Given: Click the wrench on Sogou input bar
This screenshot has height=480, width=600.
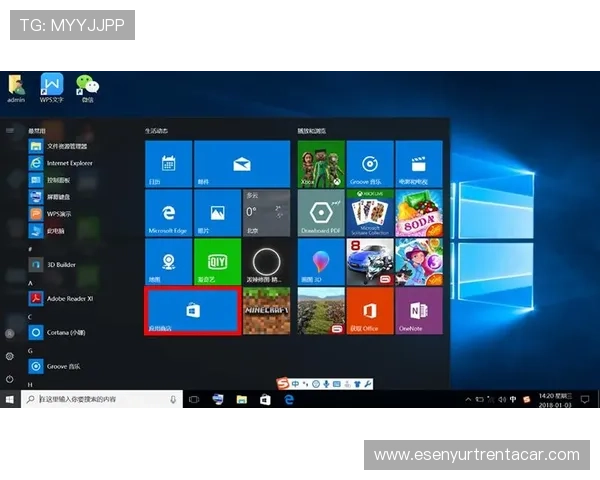Looking at the screenshot, I should pyautogui.click(x=368, y=384).
